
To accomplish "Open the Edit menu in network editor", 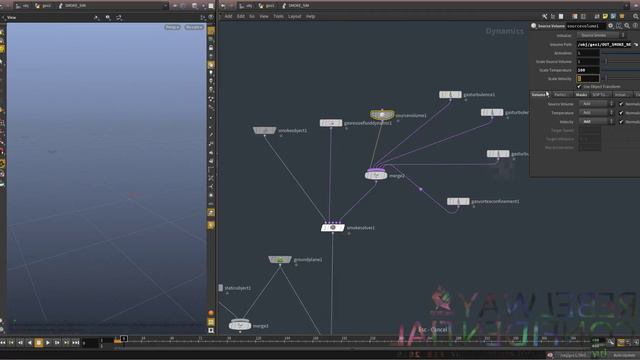I will pyautogui.click(x=241, y=16).
